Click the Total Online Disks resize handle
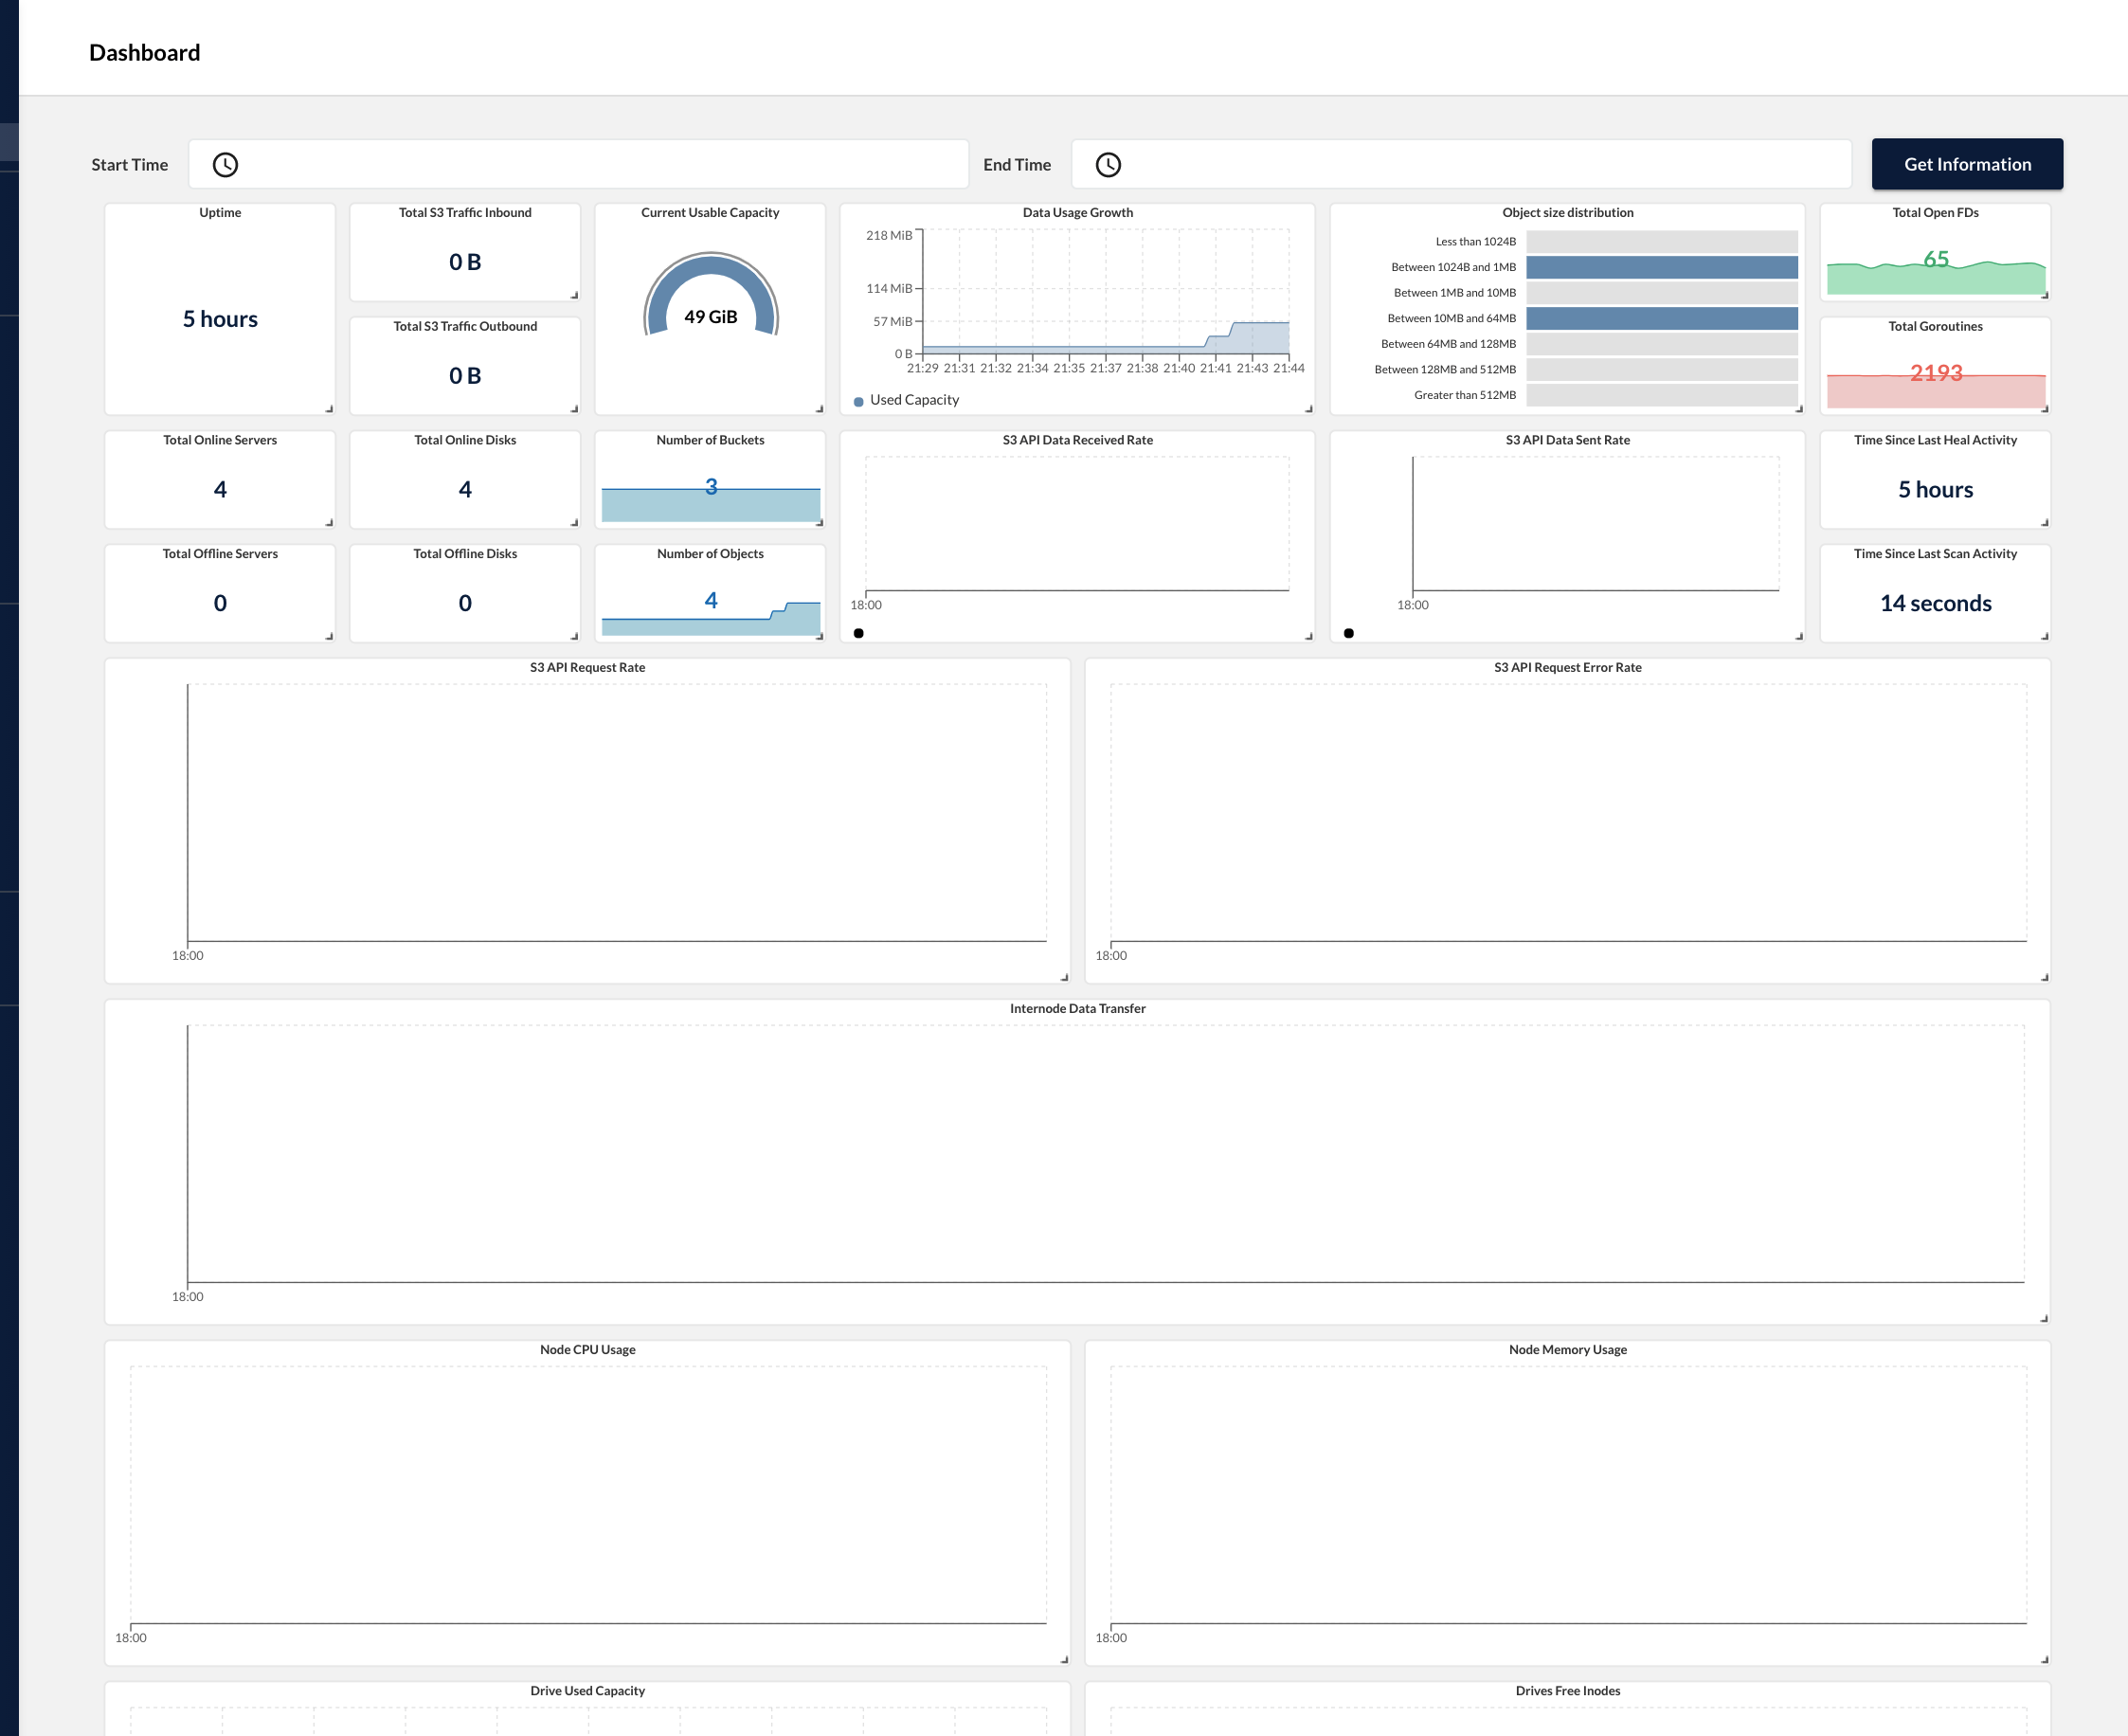Screen dimensions: 2128x1736 574,523
